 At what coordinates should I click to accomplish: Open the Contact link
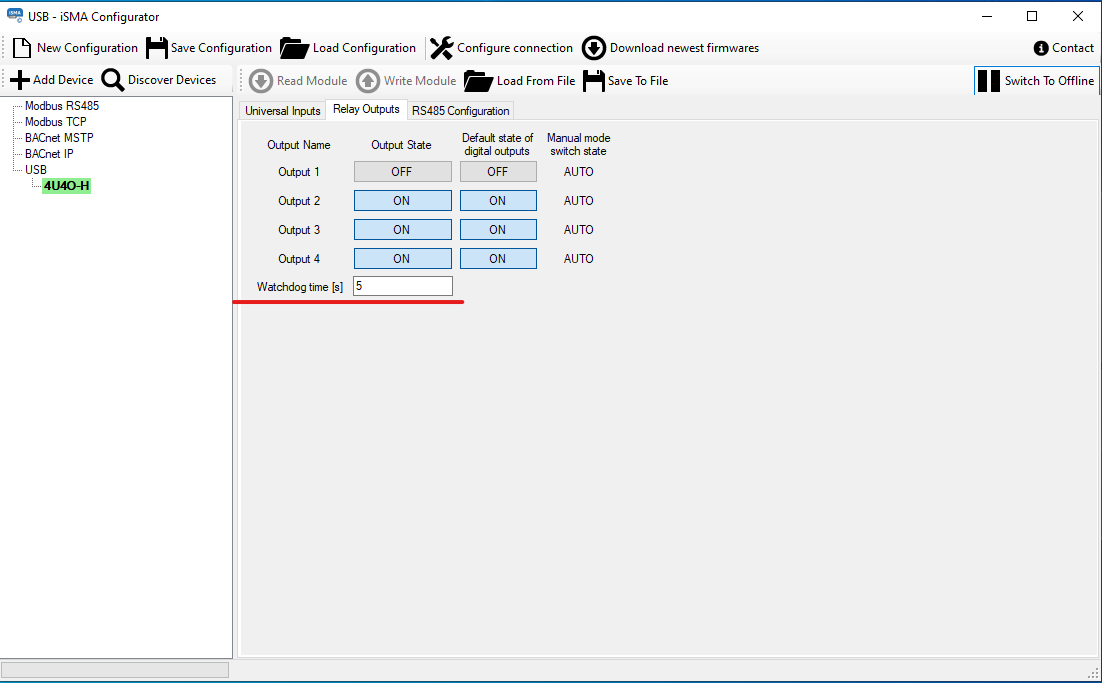tap(1064, 48)
